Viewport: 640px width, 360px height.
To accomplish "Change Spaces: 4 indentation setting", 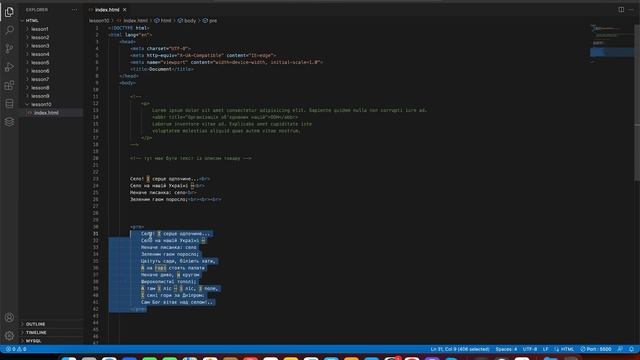I will (506, 349).
